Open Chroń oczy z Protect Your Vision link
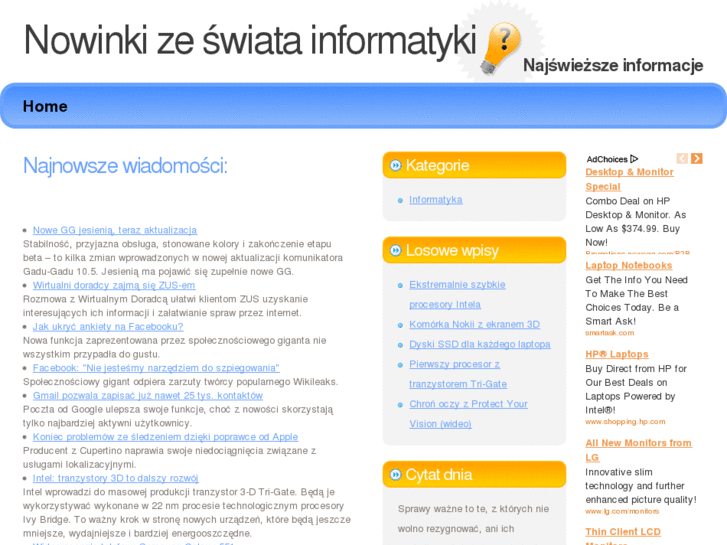This screenshot has height=545, width=727. point(468,414)
